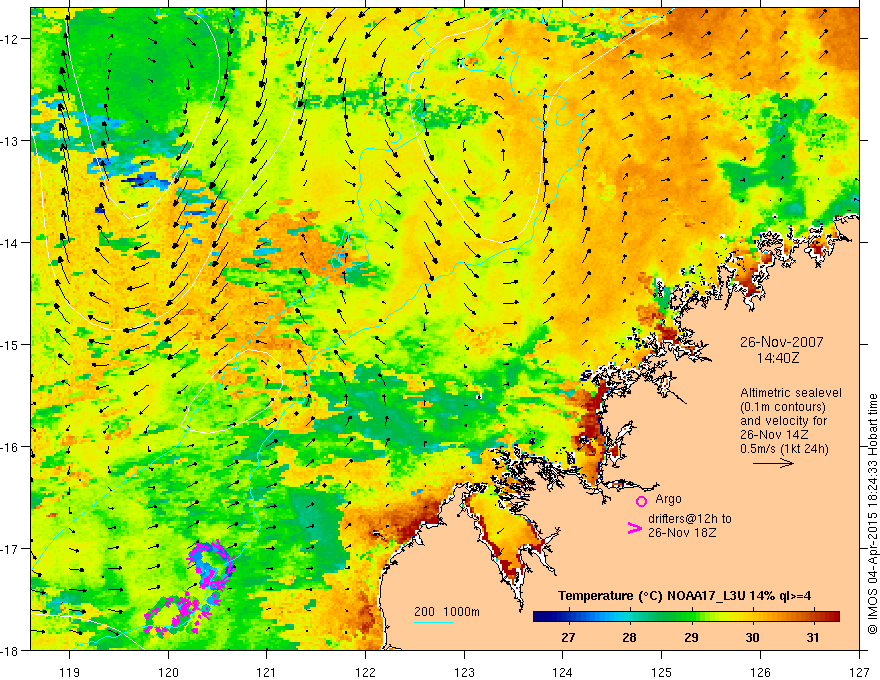This screenshot has height=680, width=880.
Task: Click the 'and velocity for' text
Action: coord(783,421)
